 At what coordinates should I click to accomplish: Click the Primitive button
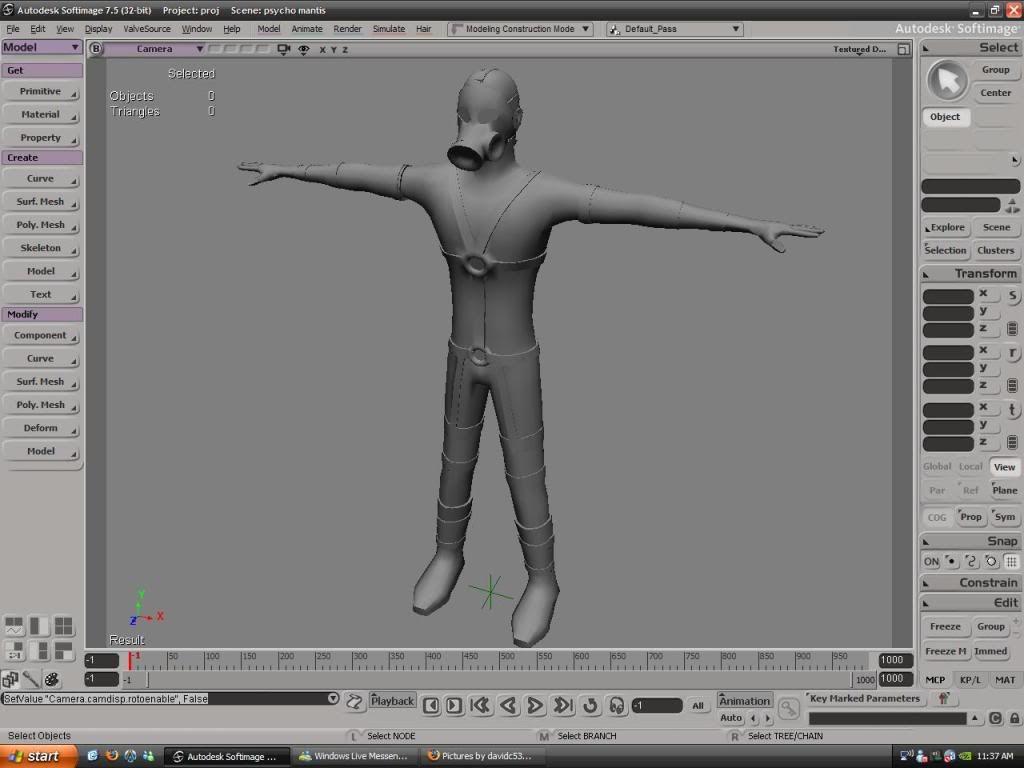tap(41, 91)
